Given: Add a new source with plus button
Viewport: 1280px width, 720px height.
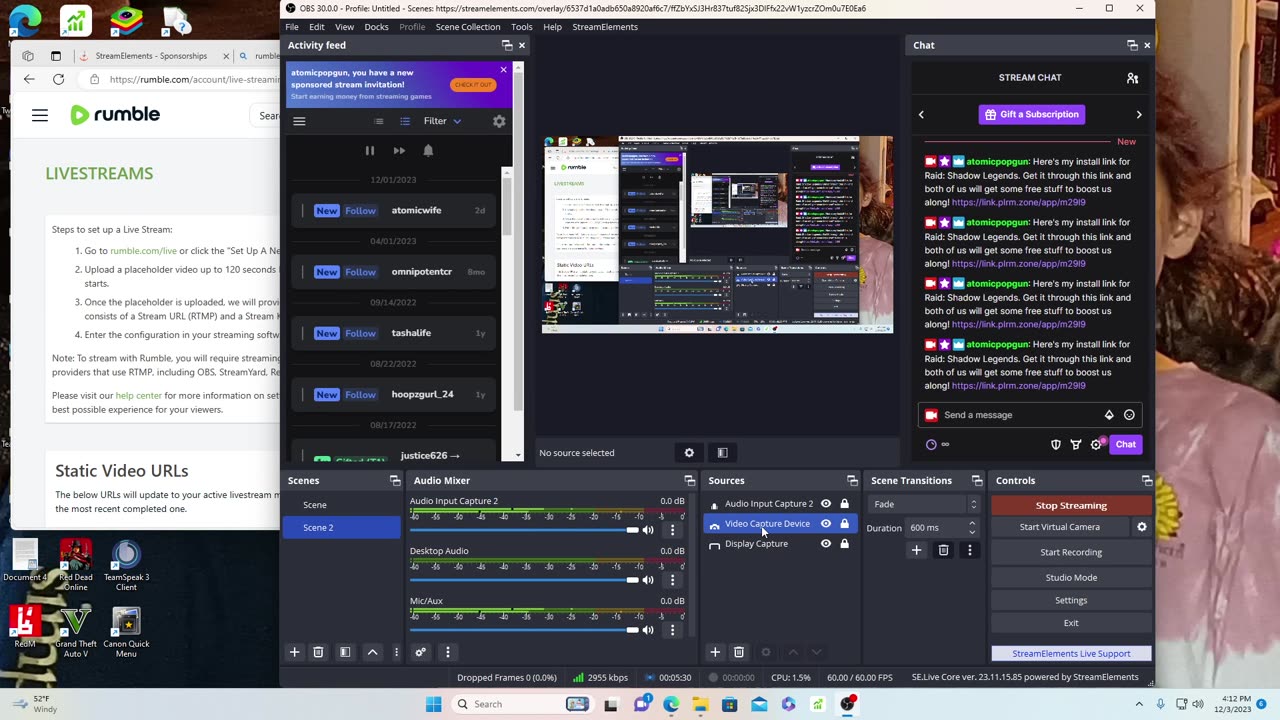Looking at the screenshot, I should (x=715, y=652).
